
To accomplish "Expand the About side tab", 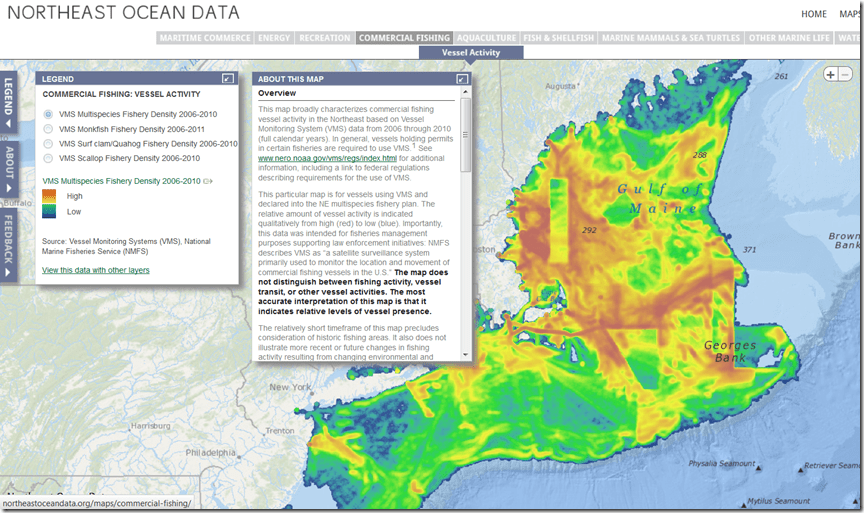I will coord(8,168).
